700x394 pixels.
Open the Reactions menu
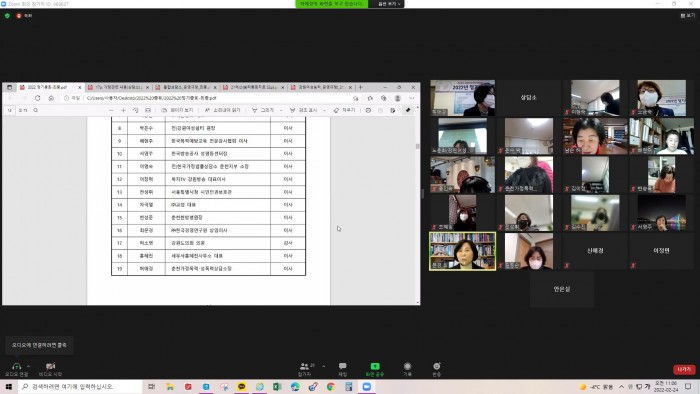437,369
